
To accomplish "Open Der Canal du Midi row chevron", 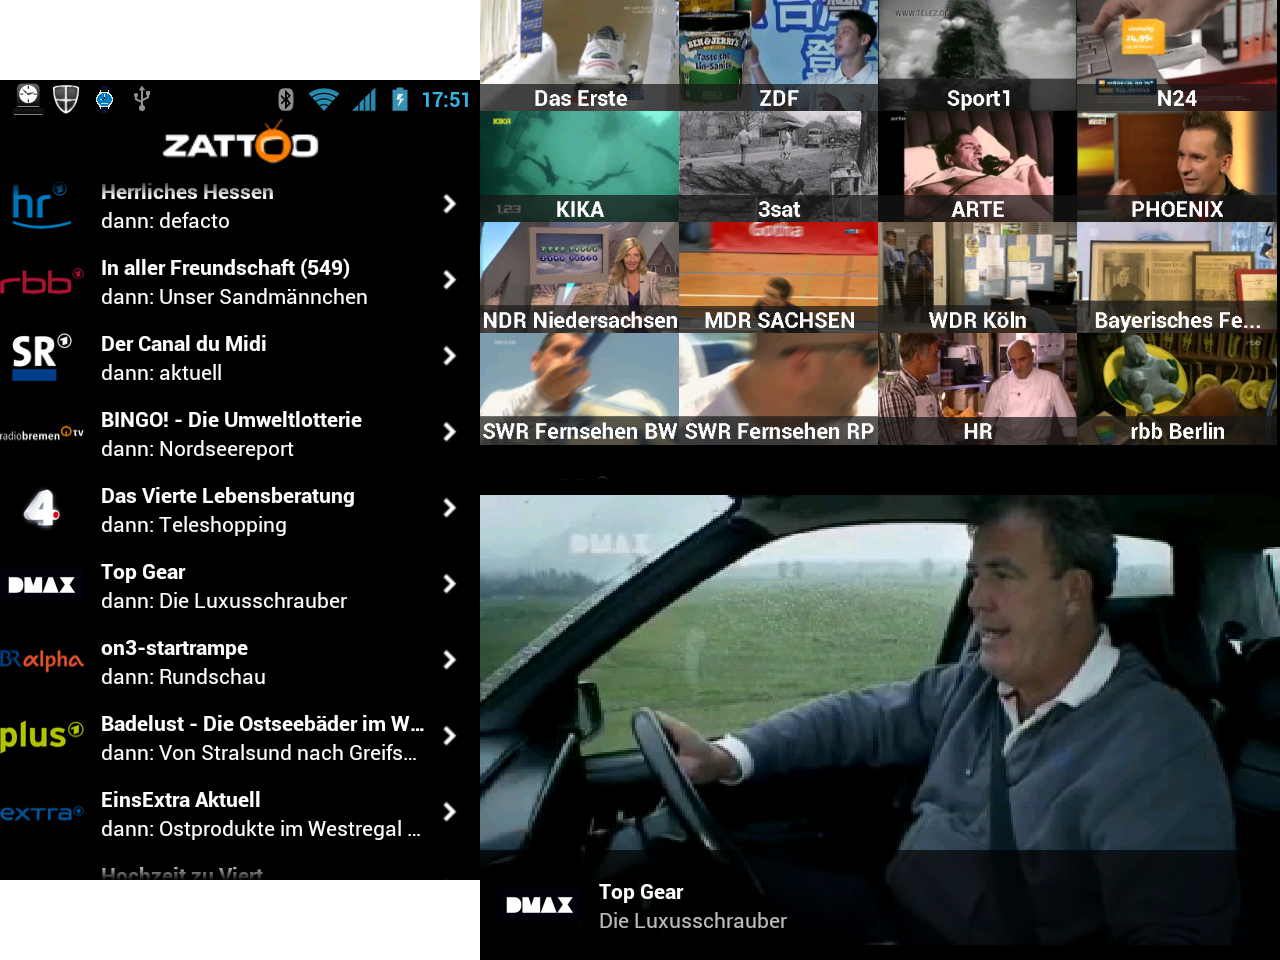I will click(x=449, y=356).
